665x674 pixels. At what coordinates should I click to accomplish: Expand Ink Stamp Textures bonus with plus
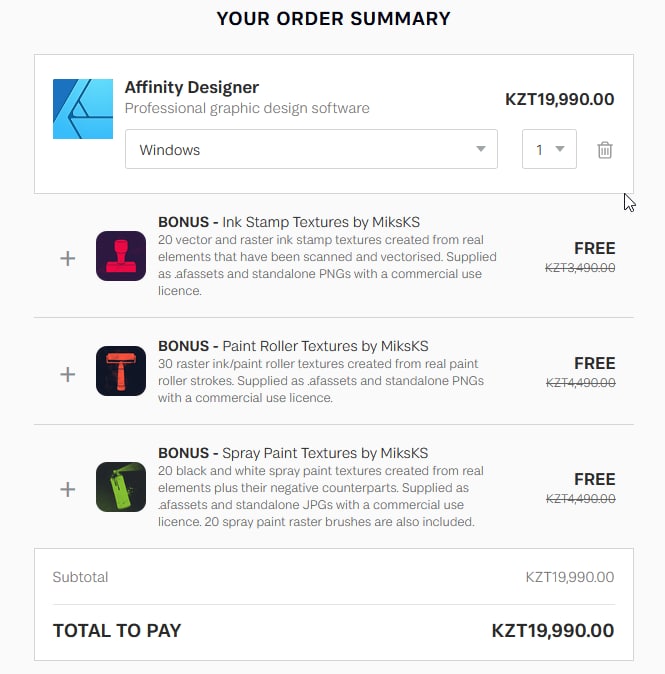[x=68, y=258]
